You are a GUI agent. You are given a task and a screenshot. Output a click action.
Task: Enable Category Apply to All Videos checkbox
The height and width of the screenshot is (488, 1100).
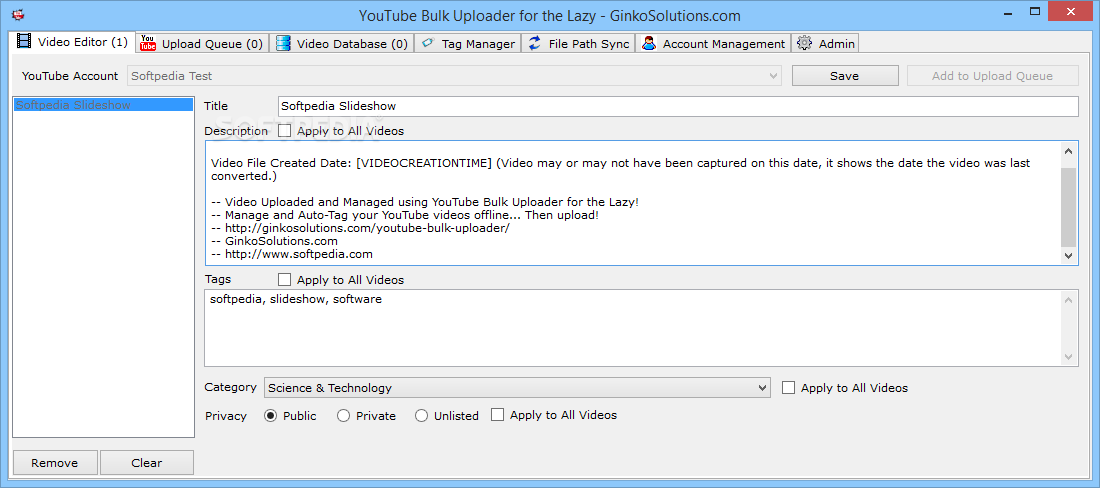[789, 387]
